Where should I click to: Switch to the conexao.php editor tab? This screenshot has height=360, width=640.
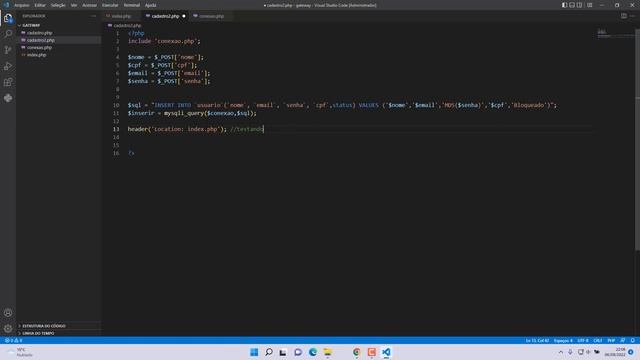point(211,16)
